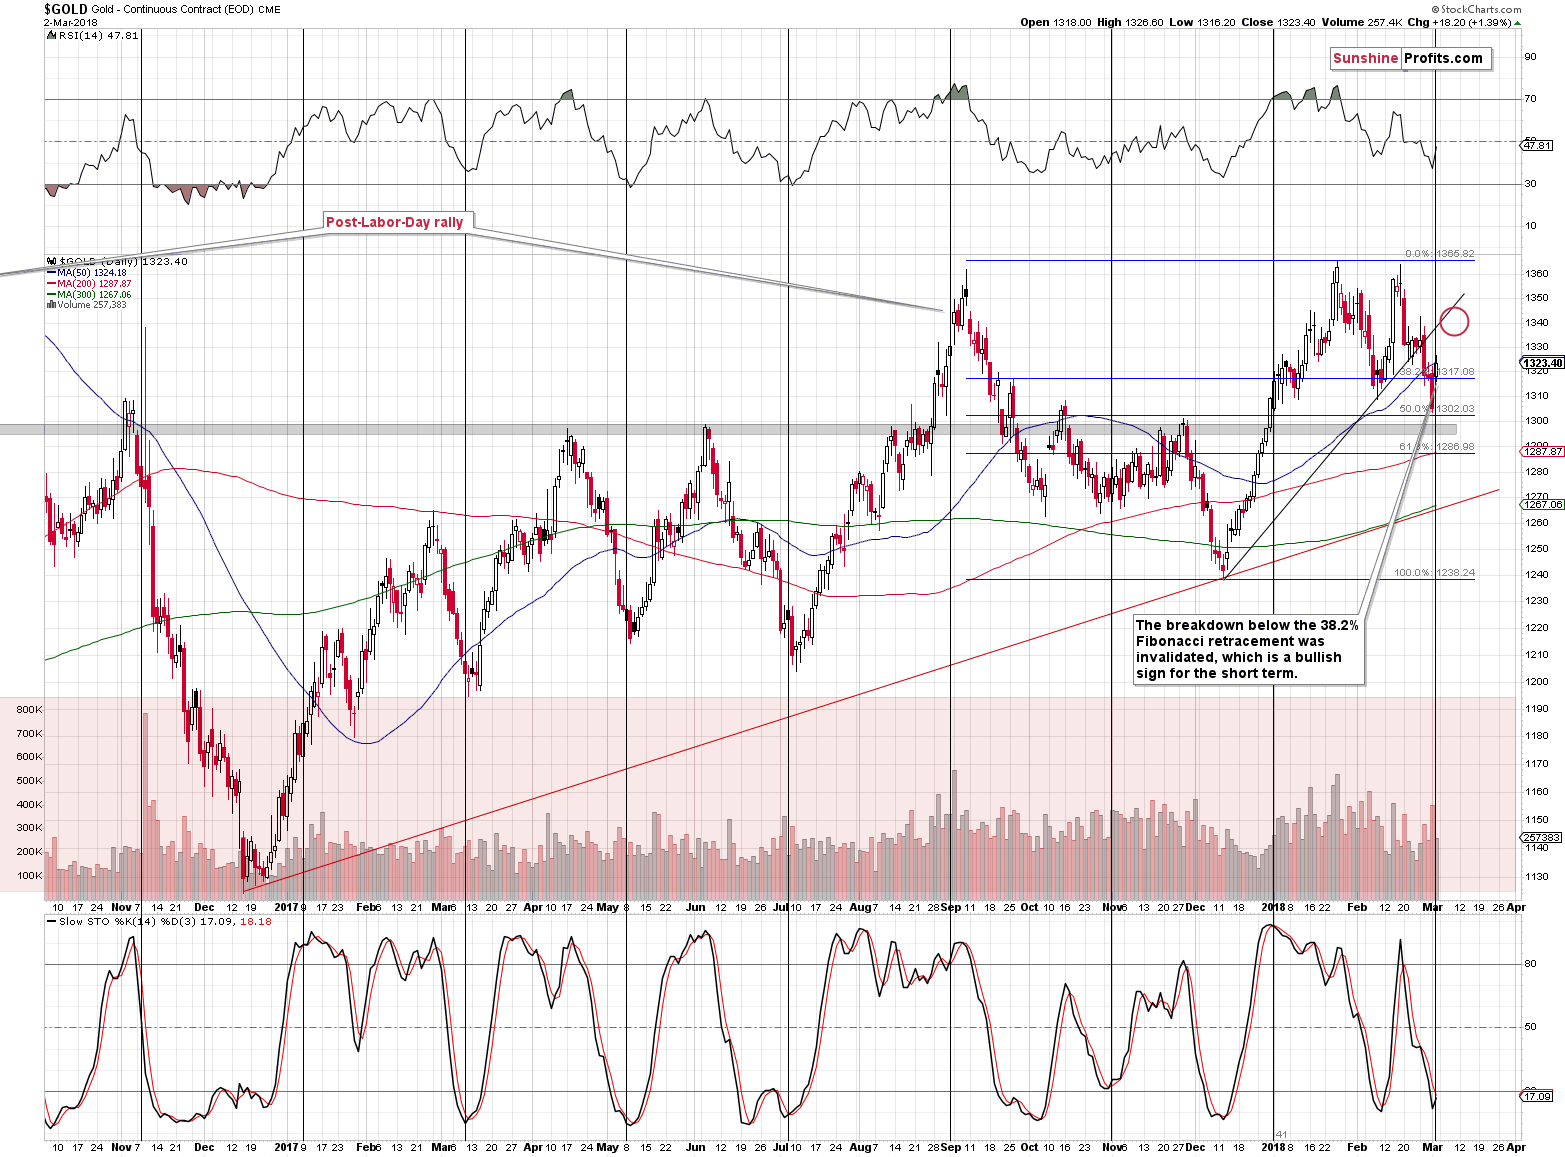1565x1157 pixels.
Task: Open the StockCharts.com copyright link
Action: click(x=1475, y=9)
